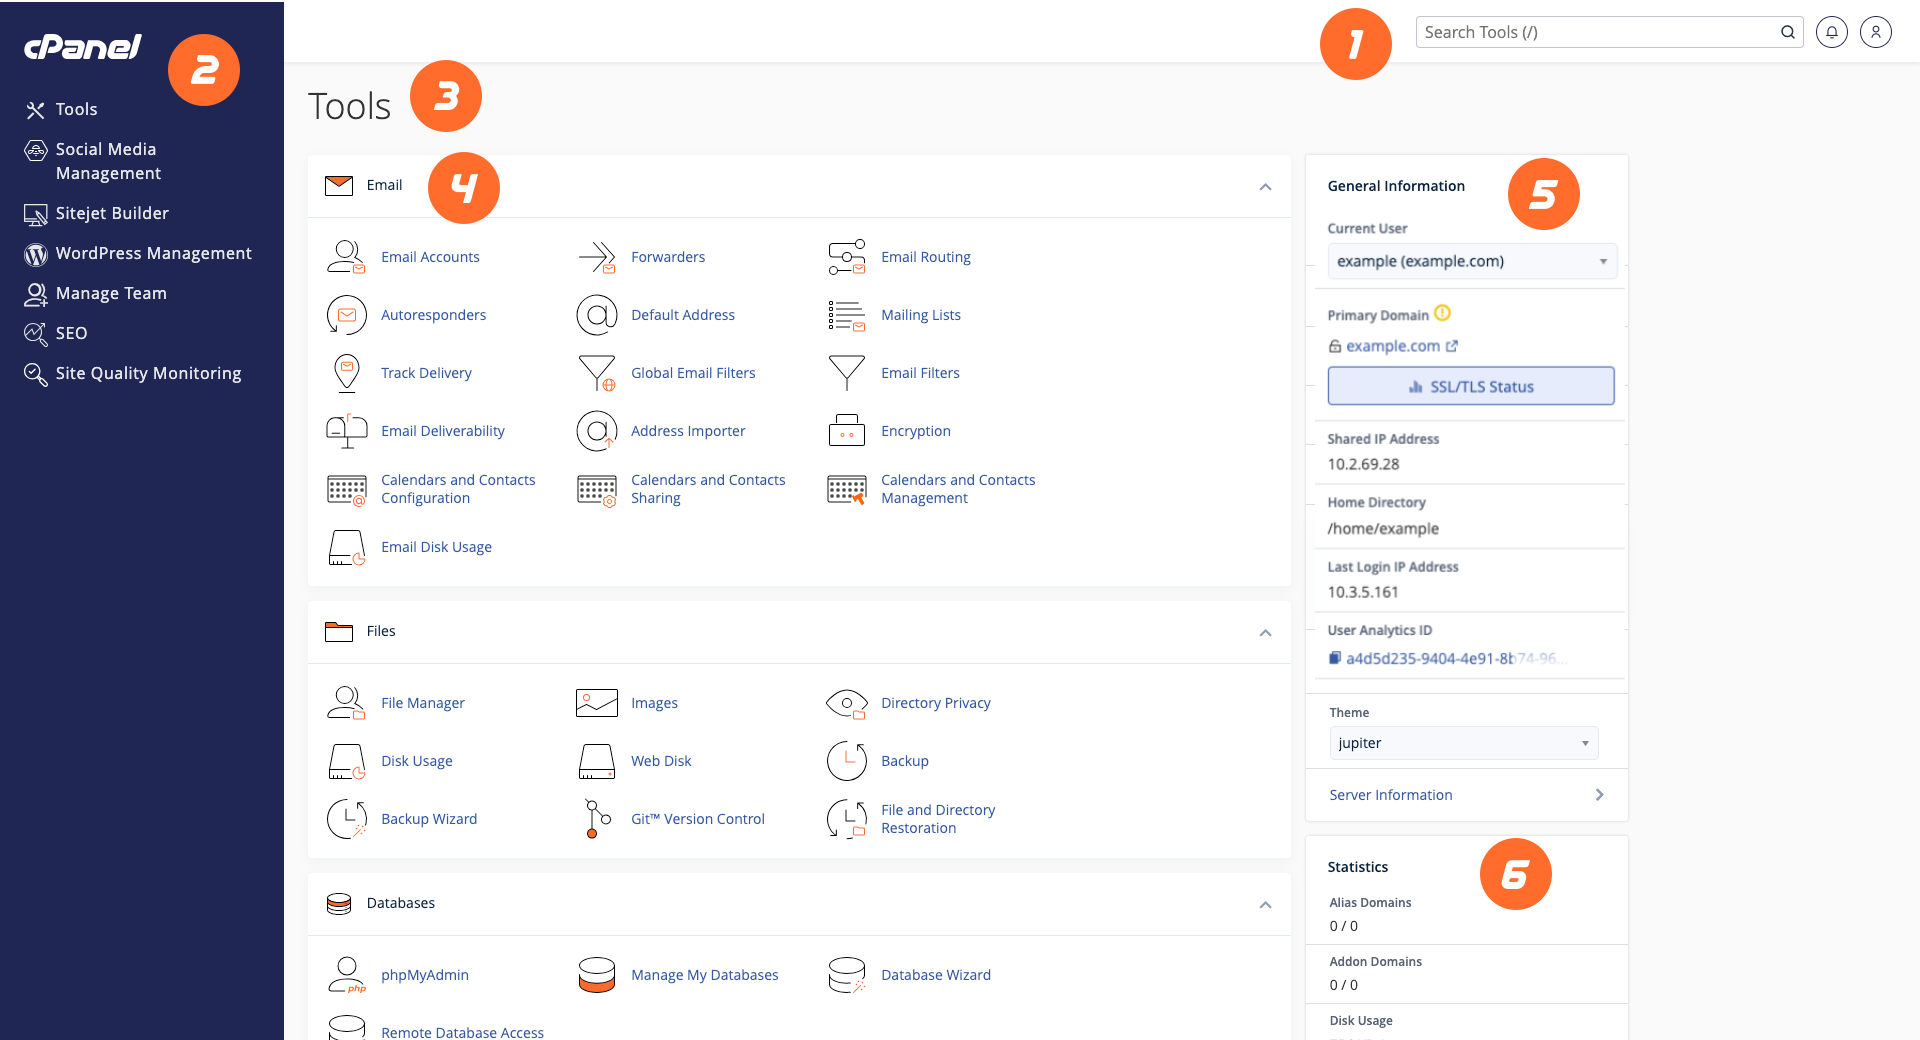Click the Git Version Control icon
The image size is (1920, 1040).
(596, 818)
